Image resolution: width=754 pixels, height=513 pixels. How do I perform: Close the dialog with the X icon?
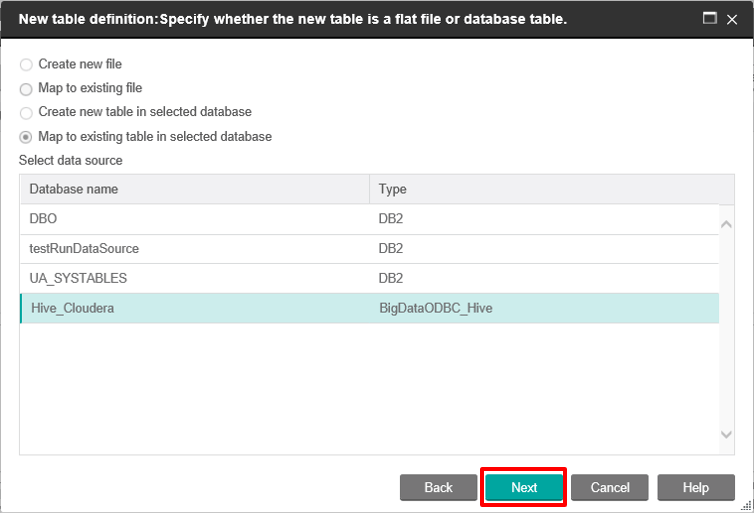click(x=732, y=19)
